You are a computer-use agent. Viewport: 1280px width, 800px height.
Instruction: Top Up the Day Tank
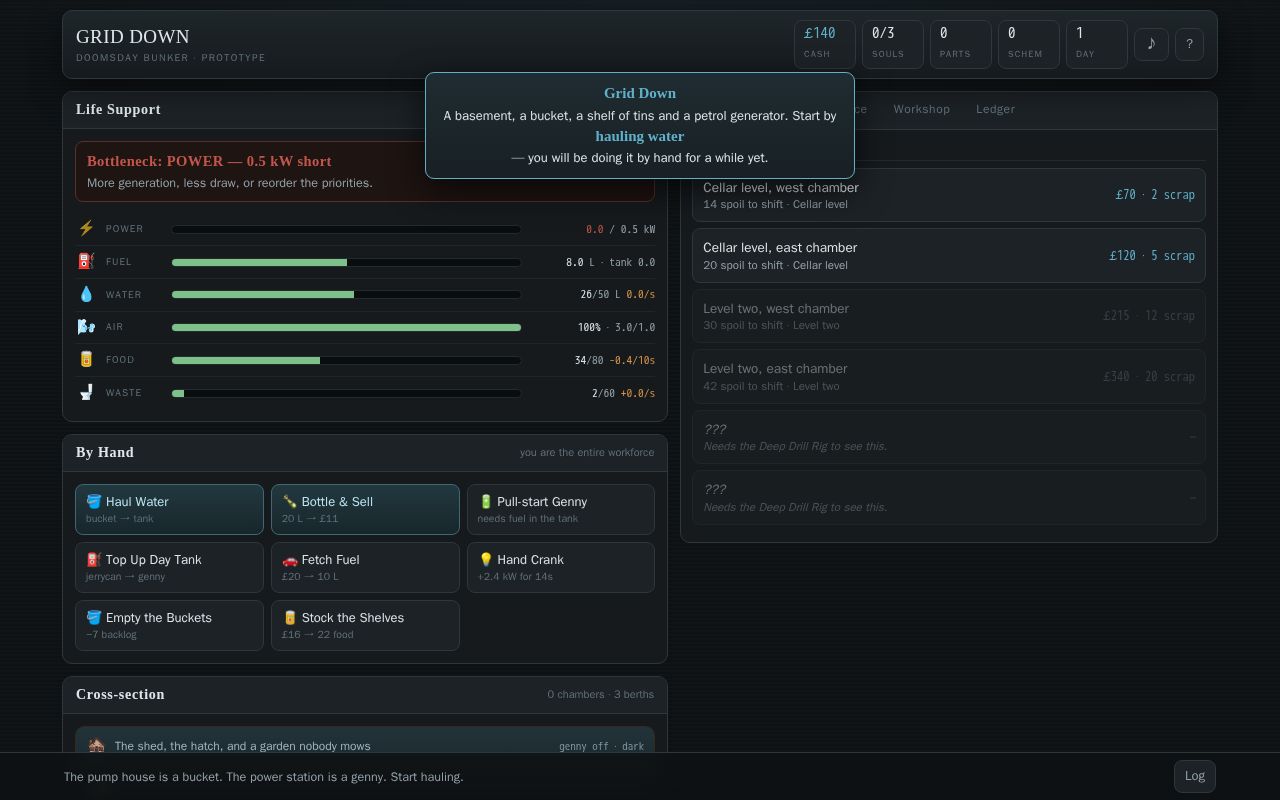pyautogui.click(x=169, y=568)
